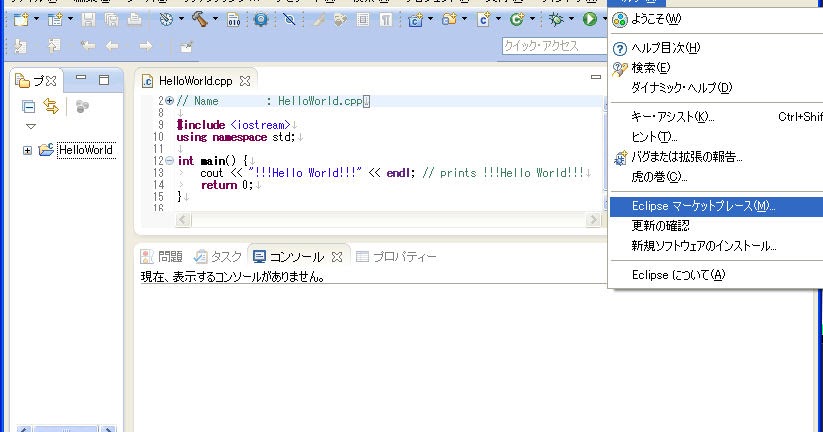Expand folded comment at line 2

point(170,101)
